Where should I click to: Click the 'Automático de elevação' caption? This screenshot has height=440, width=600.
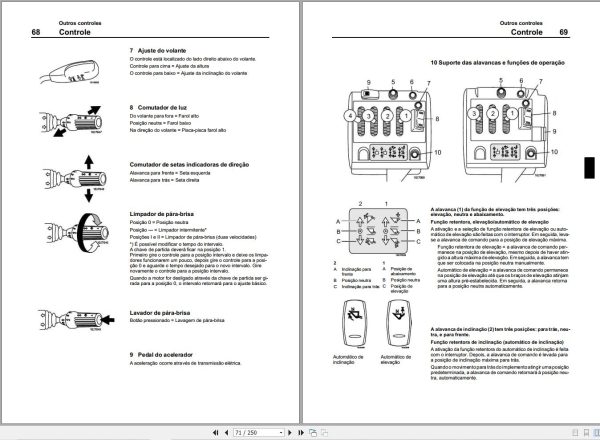(x=396, y=359)
